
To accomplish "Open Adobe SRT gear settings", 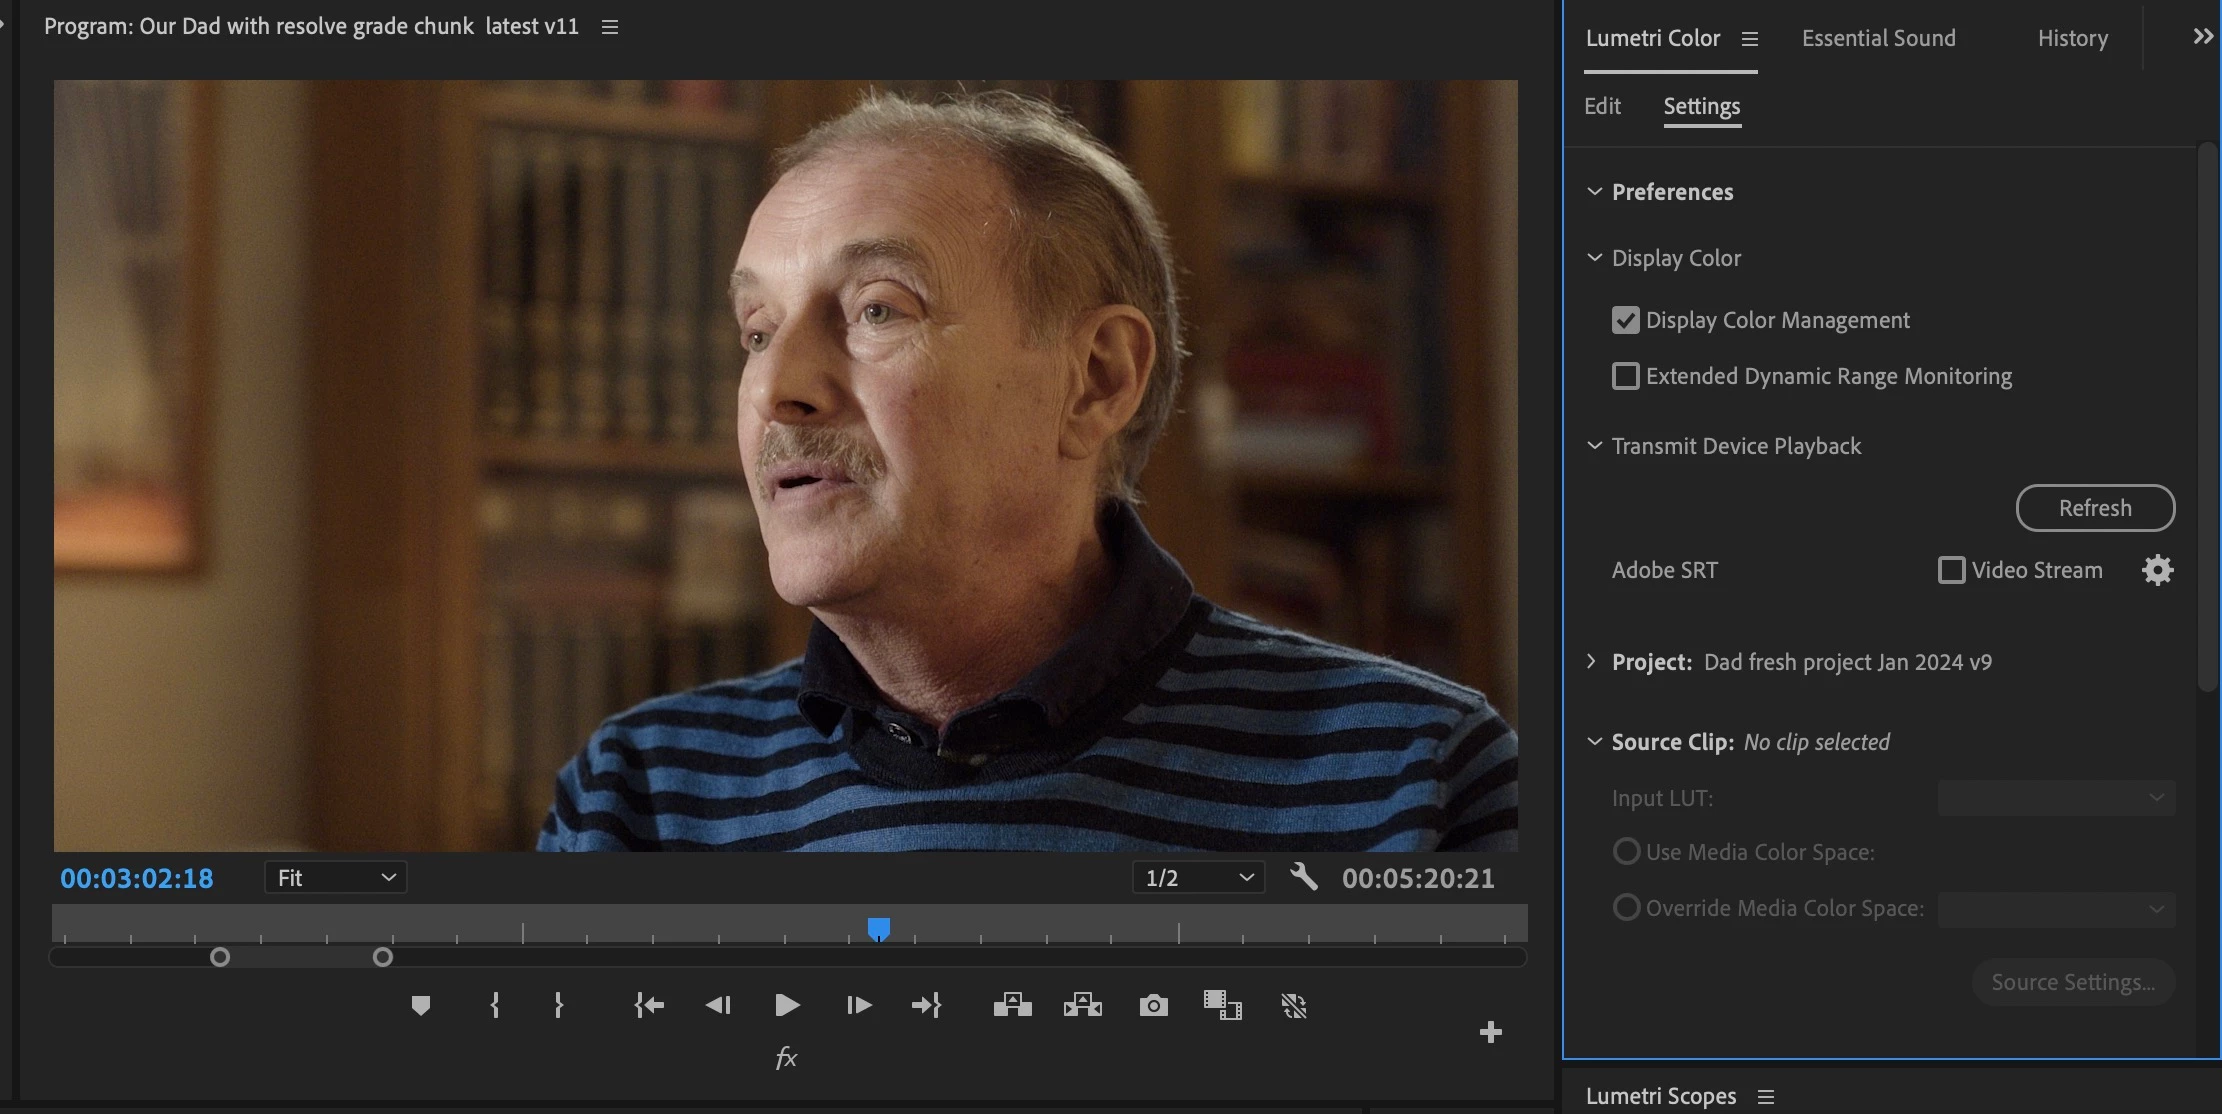I will [2157, 570].
